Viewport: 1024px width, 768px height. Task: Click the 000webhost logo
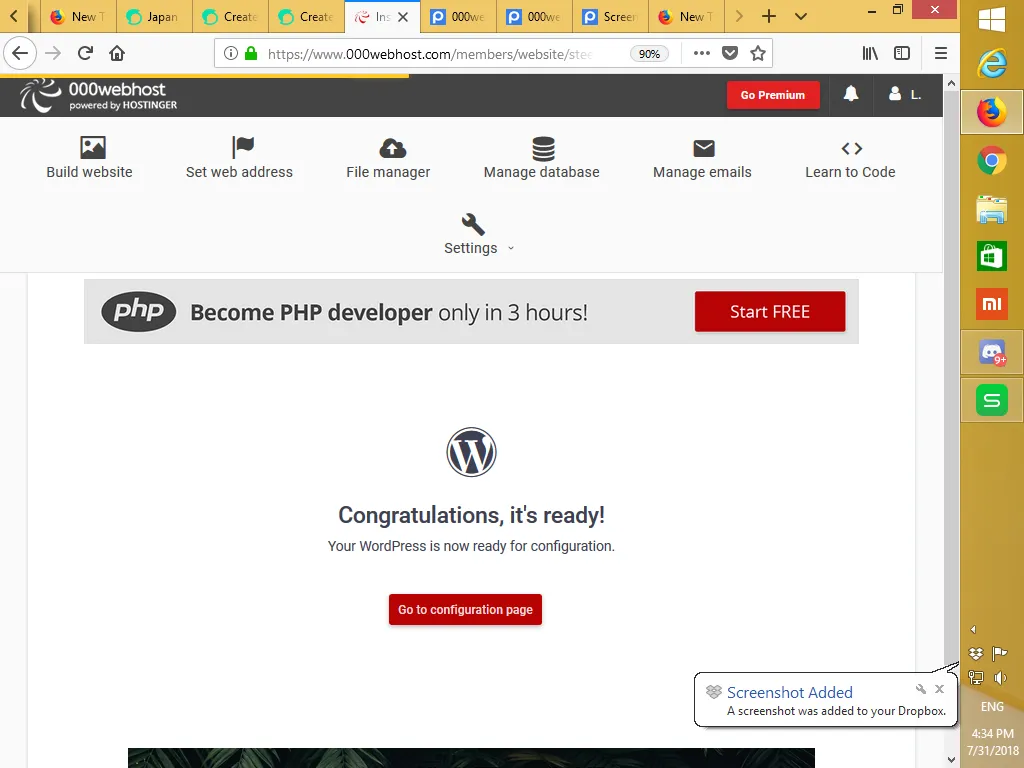98,95
